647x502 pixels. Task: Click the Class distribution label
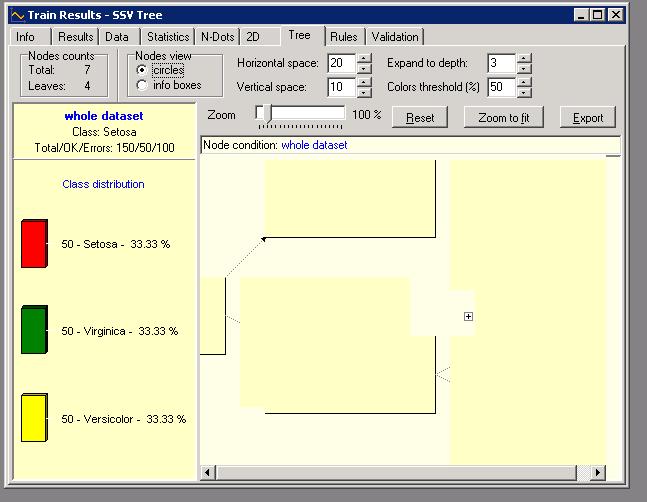(x=103, y=184)
